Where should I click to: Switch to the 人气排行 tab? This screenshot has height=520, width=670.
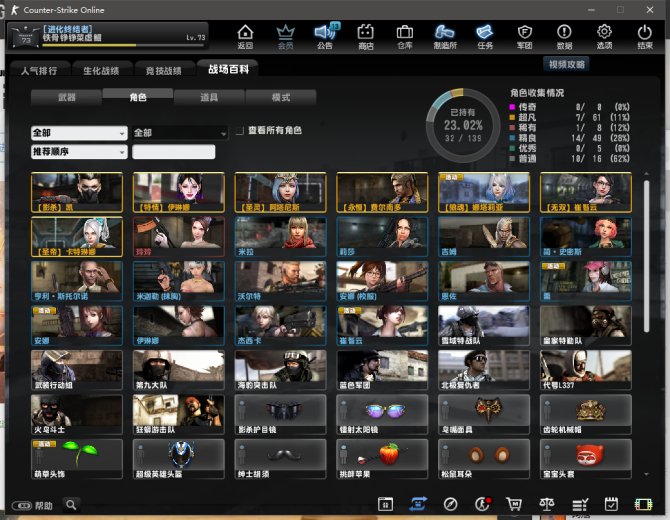pos(39,71)
